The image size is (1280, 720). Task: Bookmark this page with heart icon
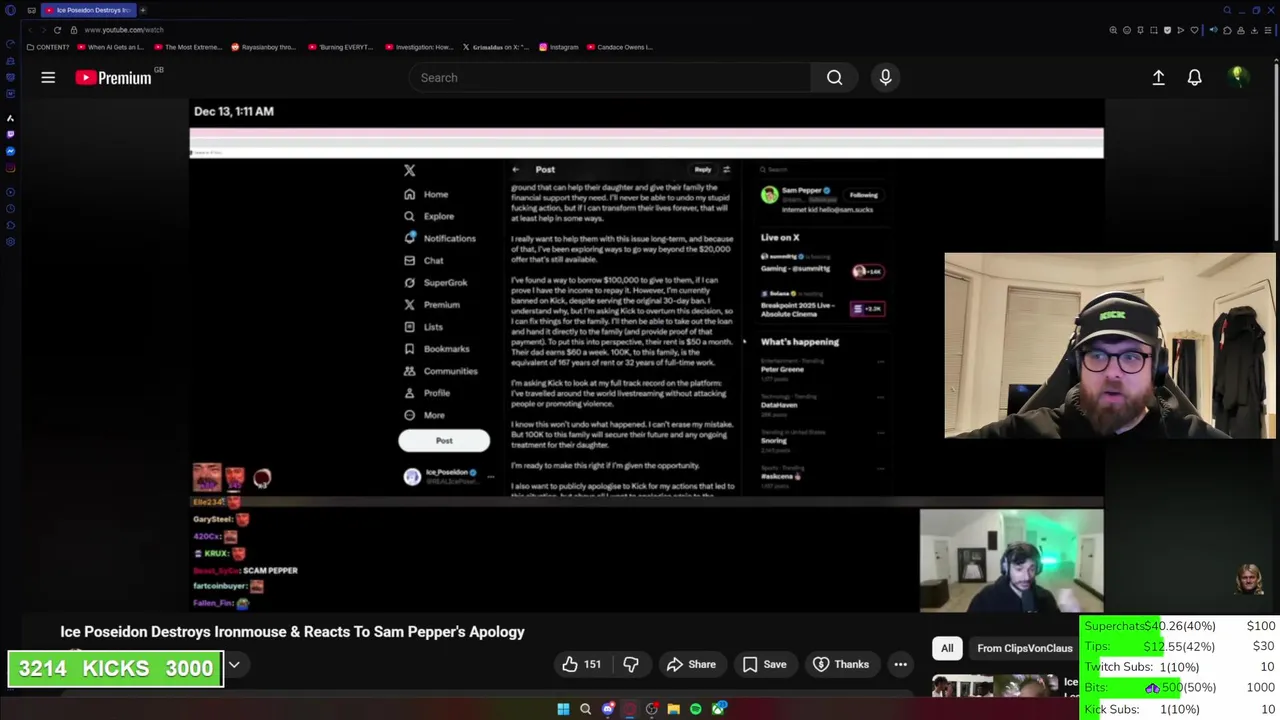[x=1194, y=30]
